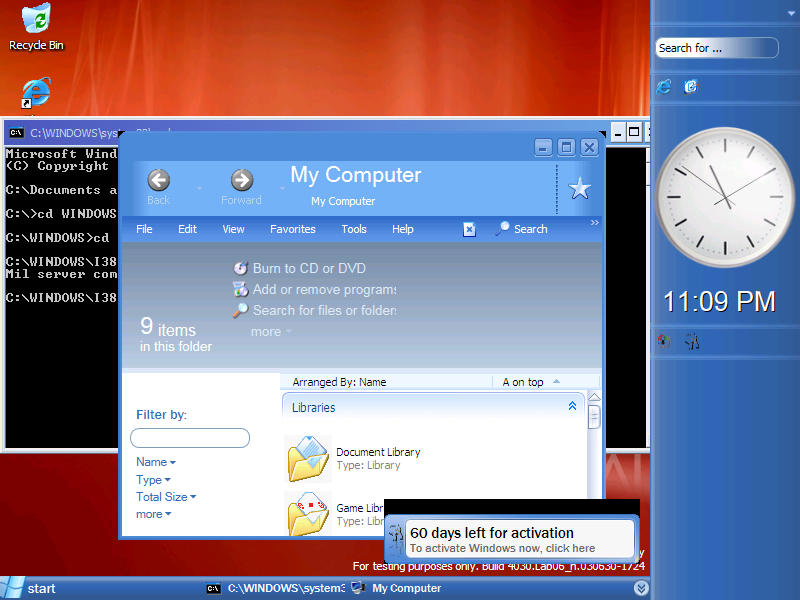Switch to command prompt taskbar button
The width and height of the screenshot is (800, 600).
(276, 588)
